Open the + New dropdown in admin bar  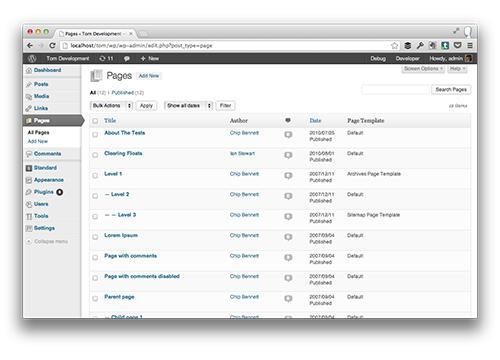[x=149, y=58]
